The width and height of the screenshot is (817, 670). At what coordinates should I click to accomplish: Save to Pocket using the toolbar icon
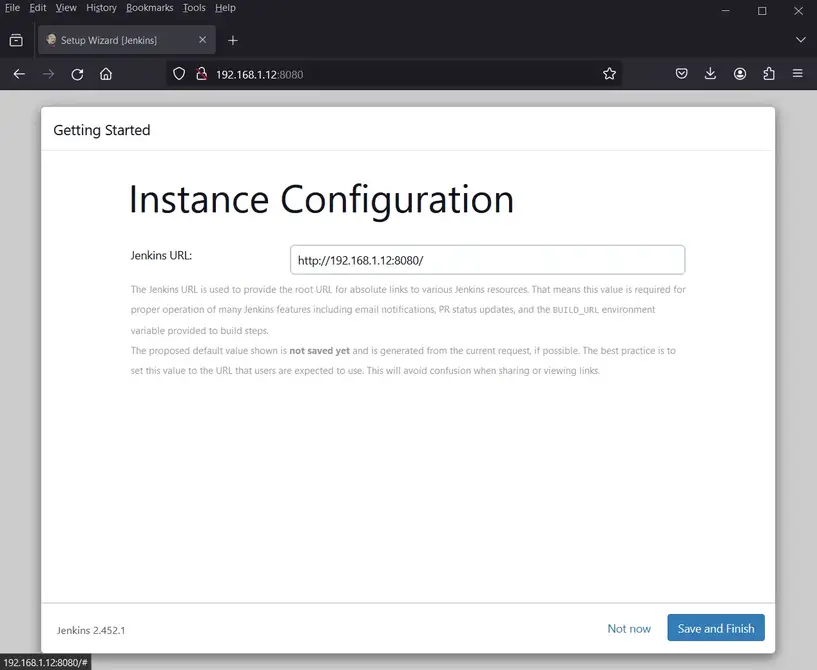point(681,74)
